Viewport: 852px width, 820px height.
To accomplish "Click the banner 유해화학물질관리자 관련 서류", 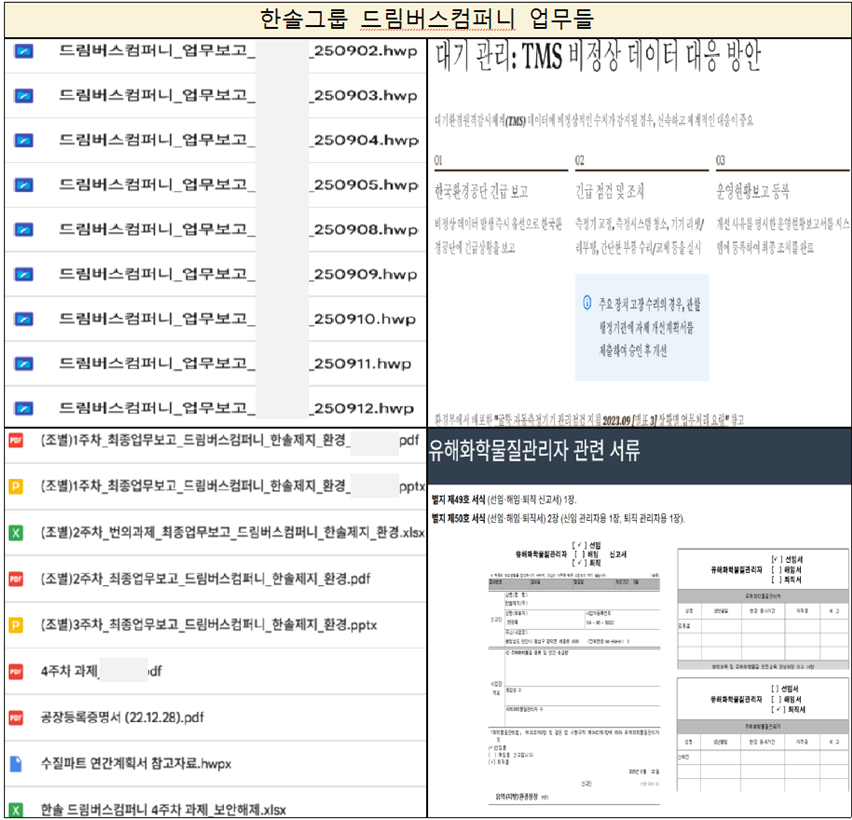I will 639,455.
